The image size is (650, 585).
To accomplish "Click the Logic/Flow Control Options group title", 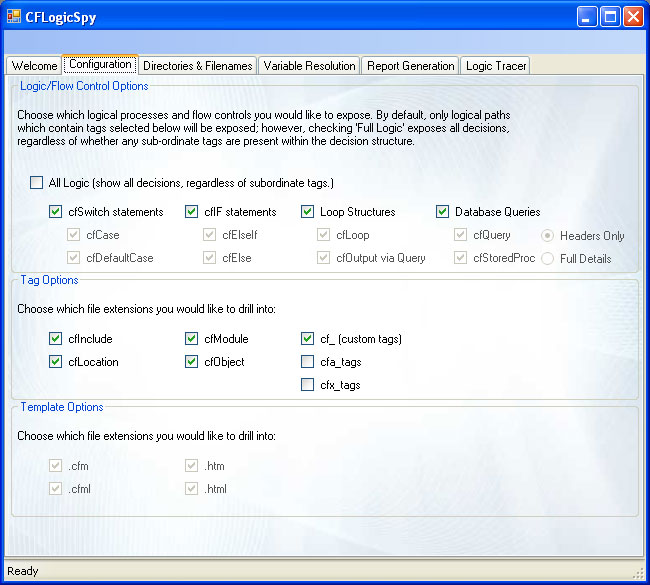I will coord(84,86).
